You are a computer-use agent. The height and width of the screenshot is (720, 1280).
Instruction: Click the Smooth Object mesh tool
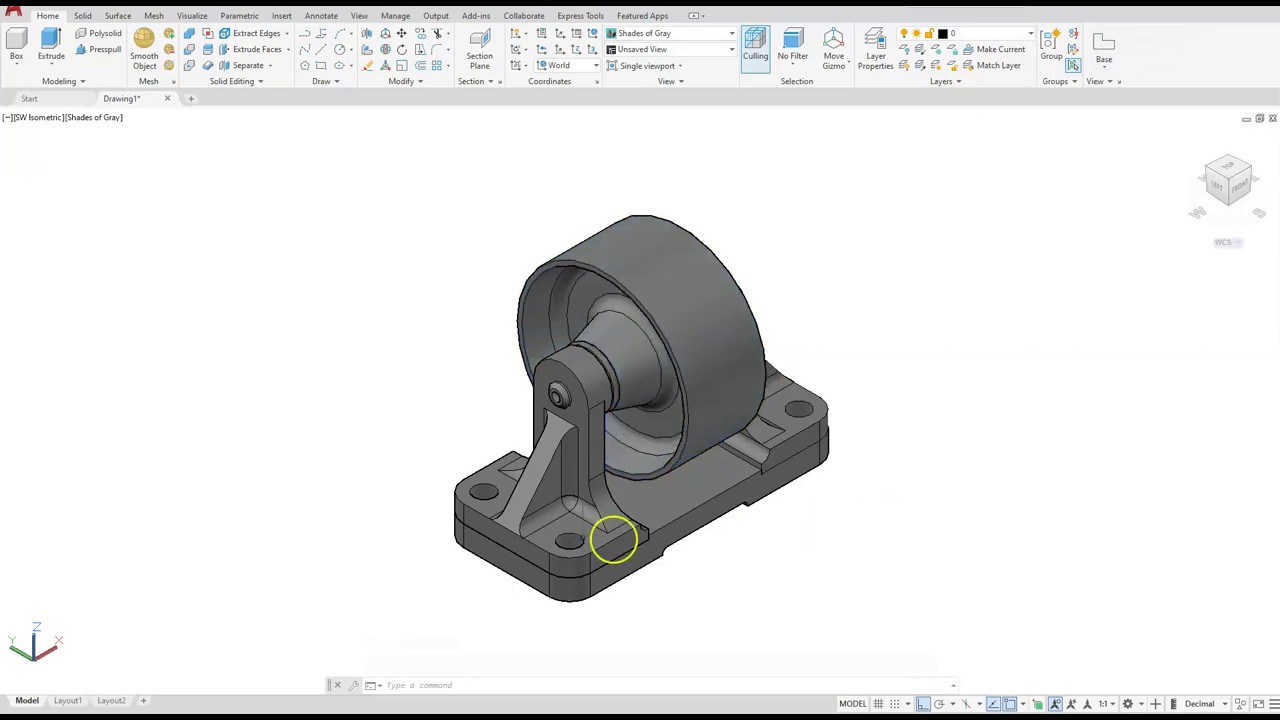[x=144, y=50]
